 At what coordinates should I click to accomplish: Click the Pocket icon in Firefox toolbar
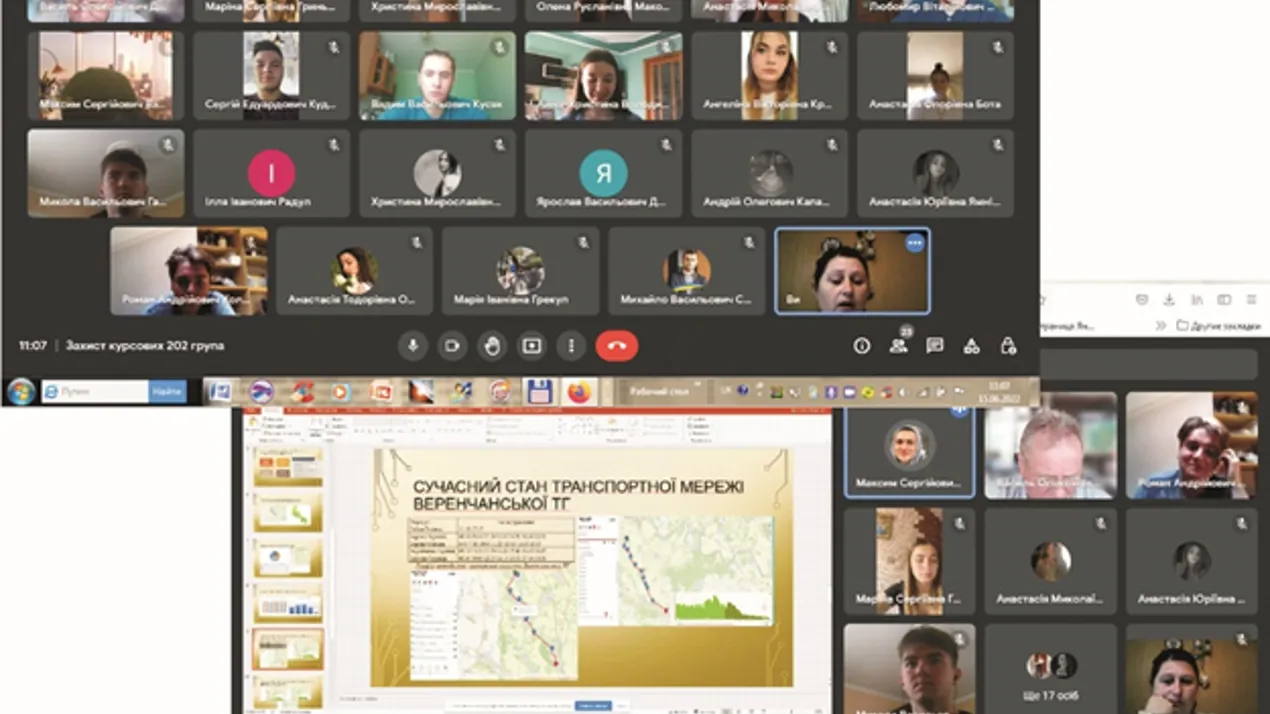(1142, 299)
